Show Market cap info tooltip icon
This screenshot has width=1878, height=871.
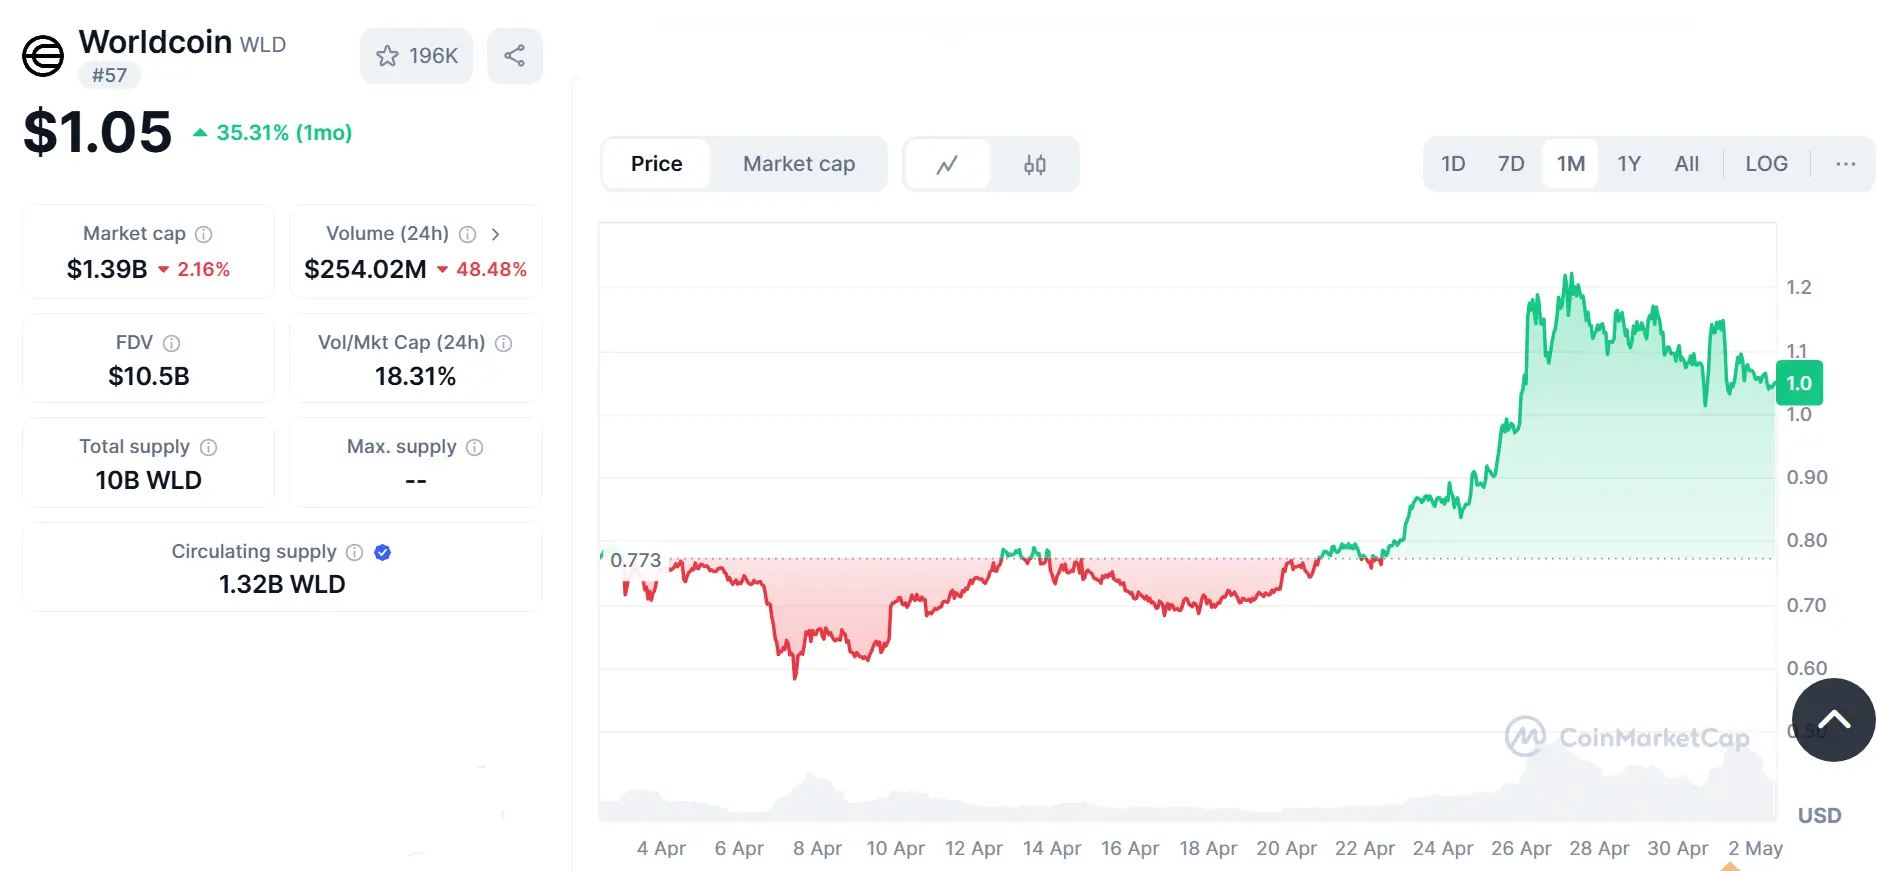point(204,234)
